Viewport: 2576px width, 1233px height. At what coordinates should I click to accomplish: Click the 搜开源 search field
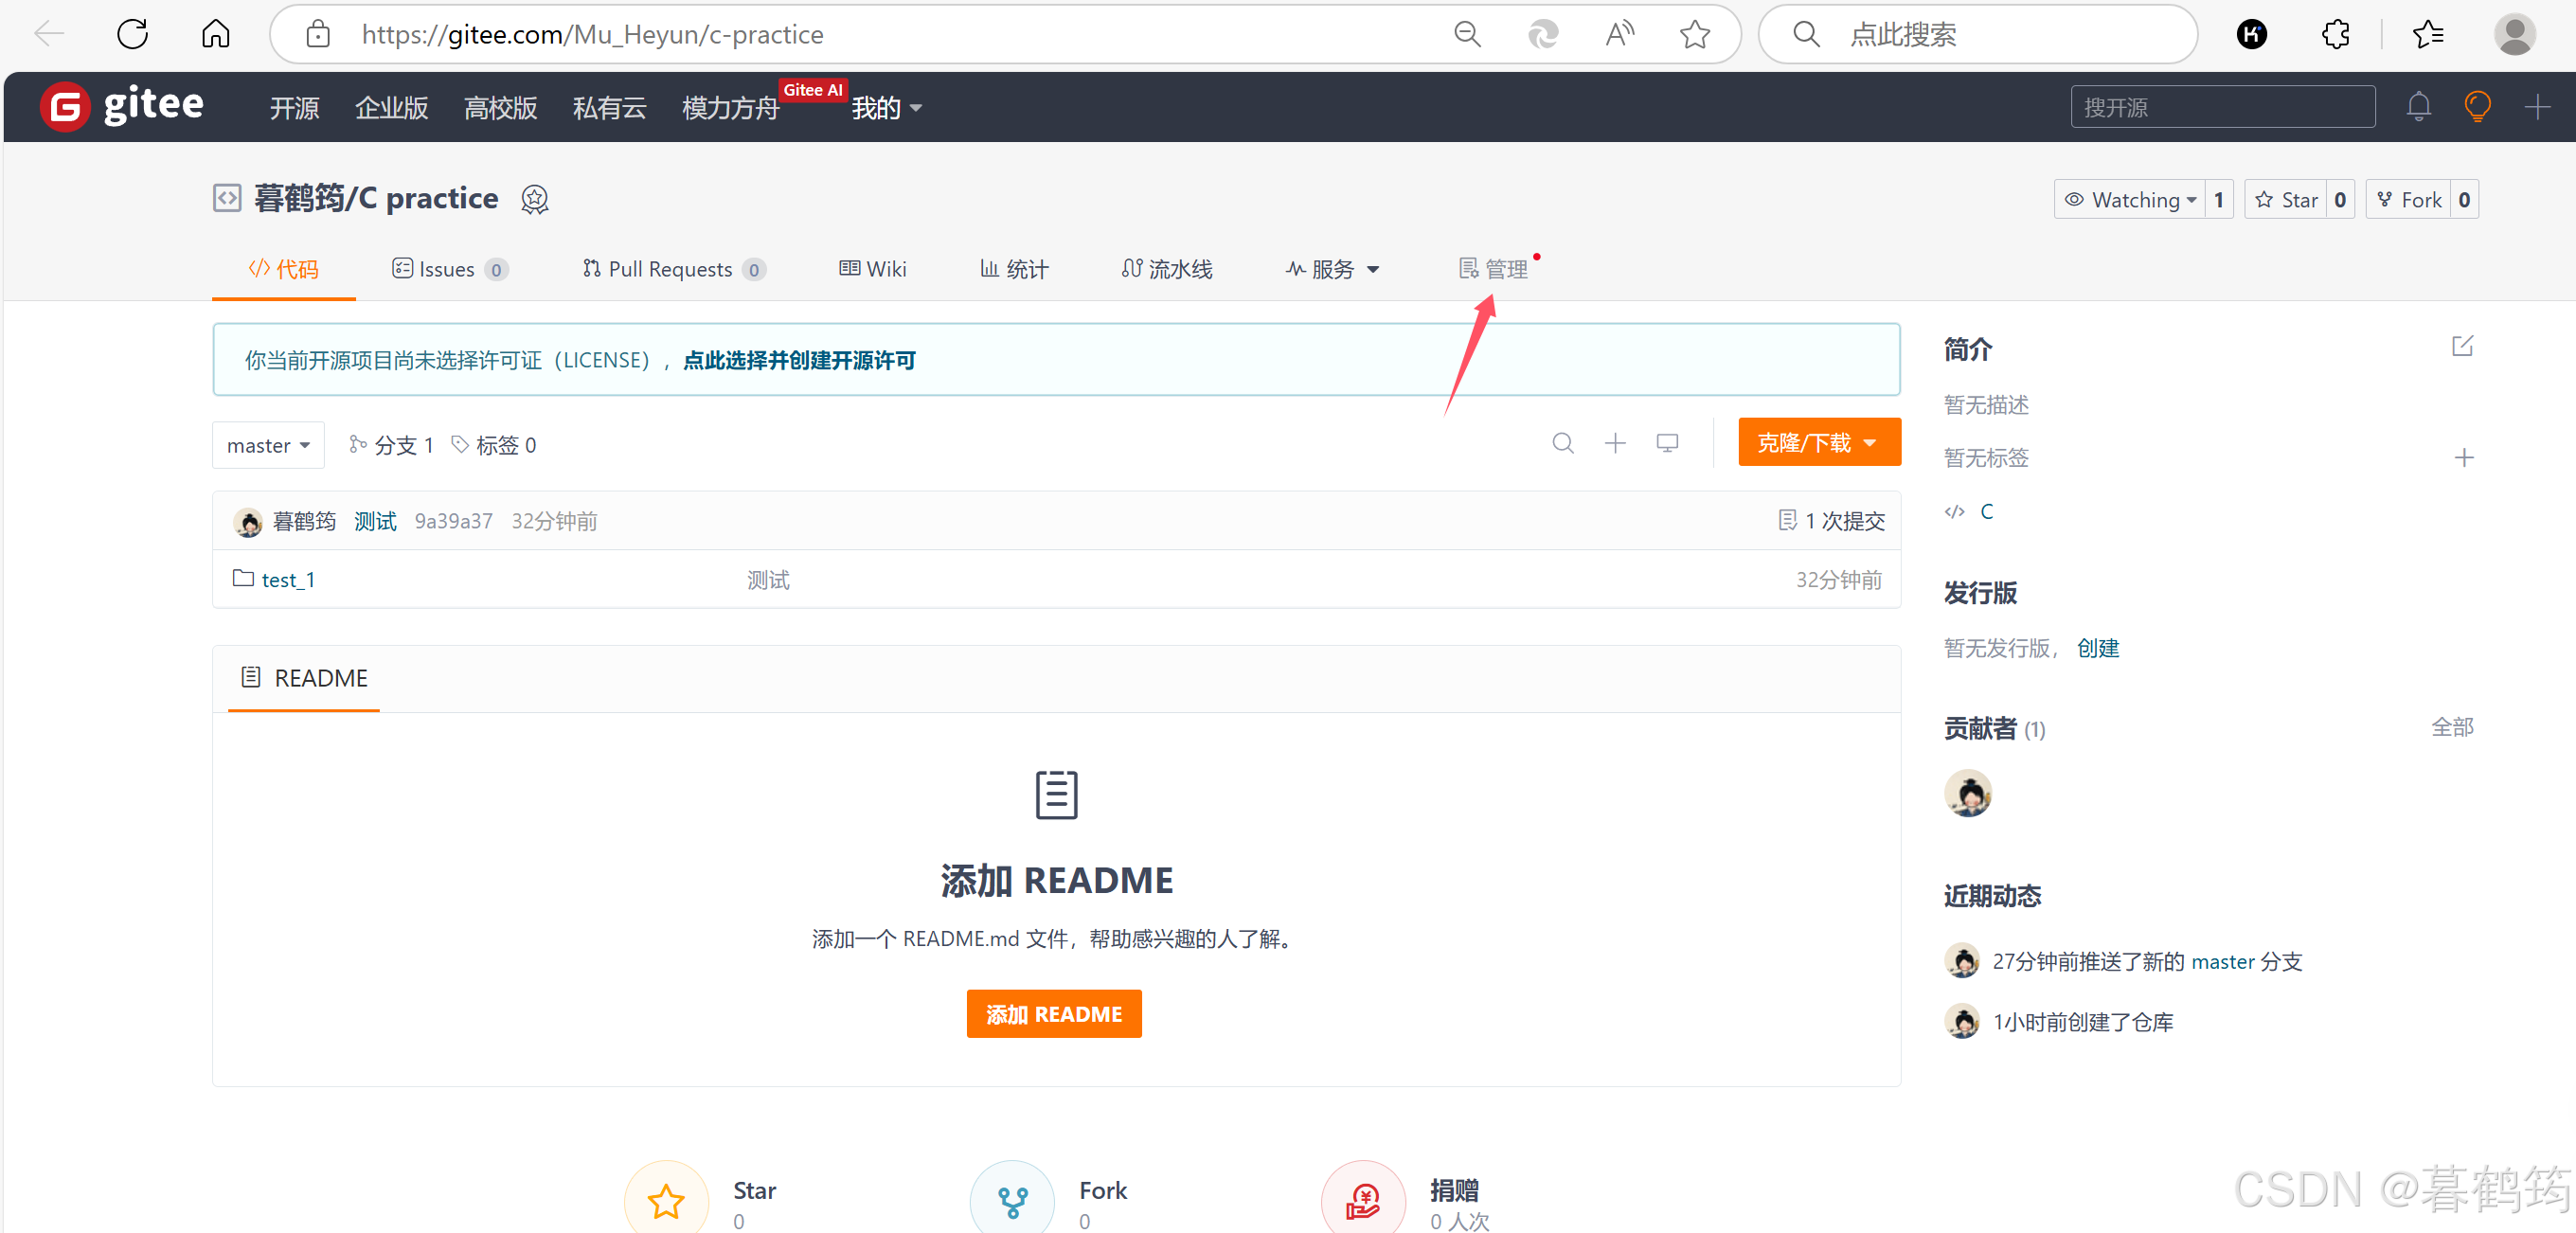(2222, 107)
